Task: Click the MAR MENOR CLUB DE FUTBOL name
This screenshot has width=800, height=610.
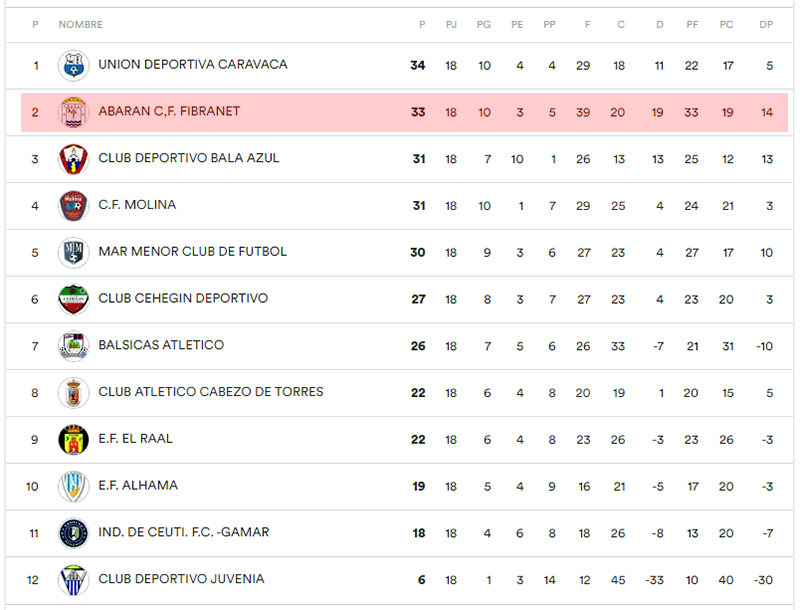Action: tap(192, 251)
